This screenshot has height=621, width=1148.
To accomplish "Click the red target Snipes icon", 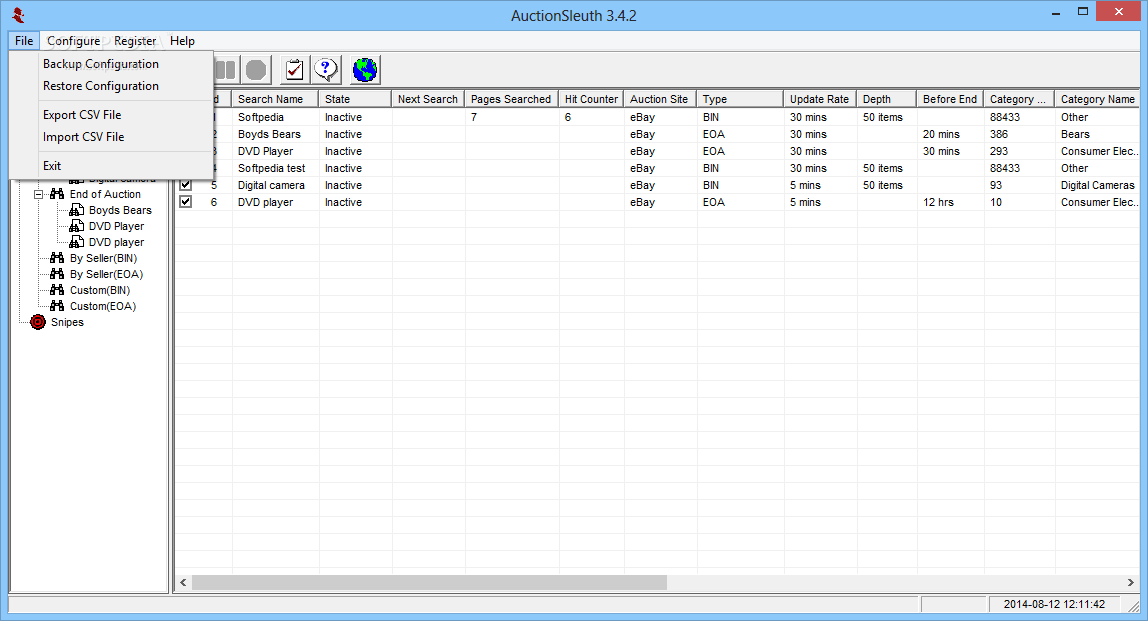I will click(38, 322).
